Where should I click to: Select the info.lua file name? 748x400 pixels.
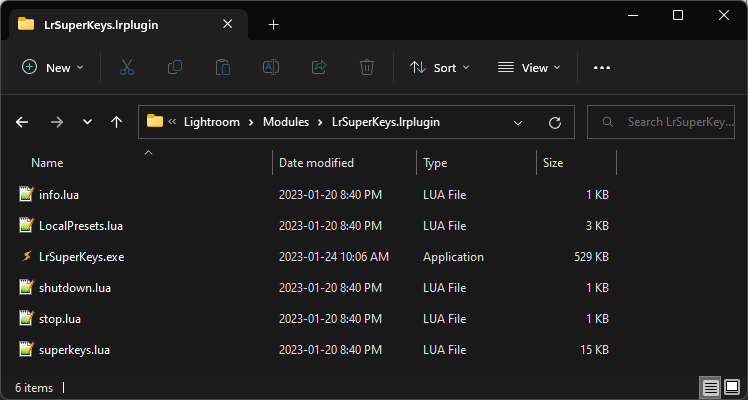[x=59, y=195]
